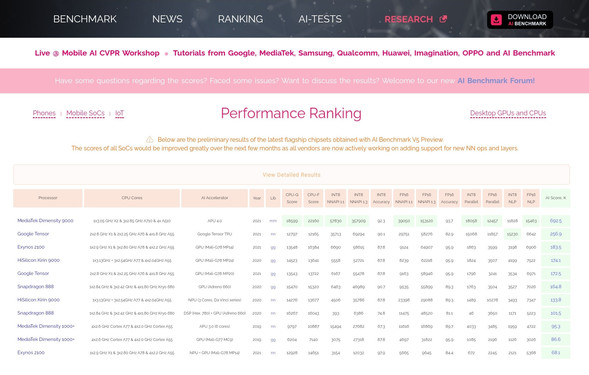The width and height of the screenshot is (589, 375).
Task: Open the BENCHMARK nav item
Action: pyautogui.click(x=85, y=19)
